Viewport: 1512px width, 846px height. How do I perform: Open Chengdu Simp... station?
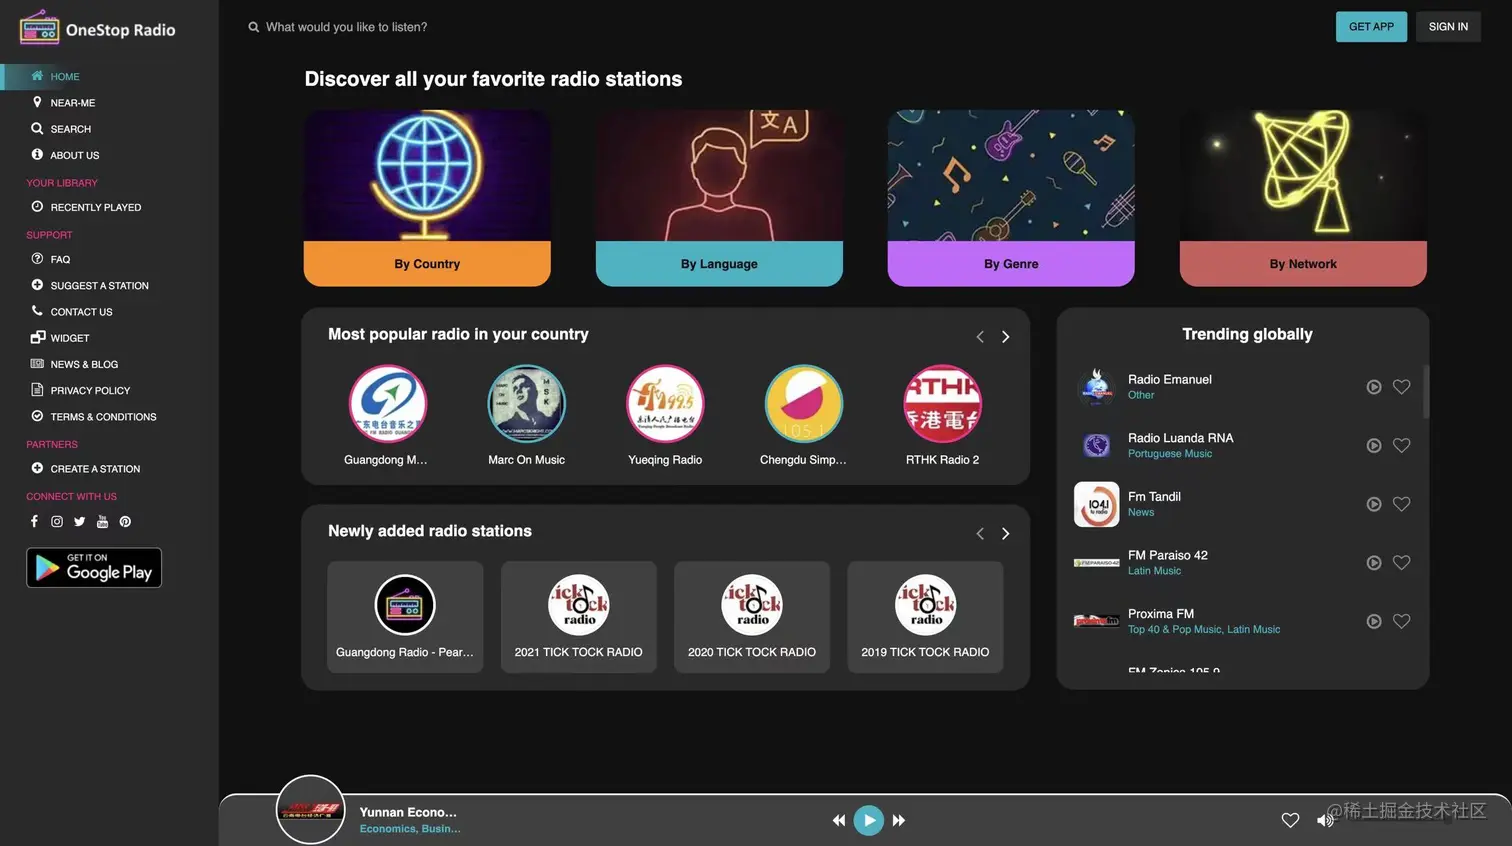(x=803, y=415)
